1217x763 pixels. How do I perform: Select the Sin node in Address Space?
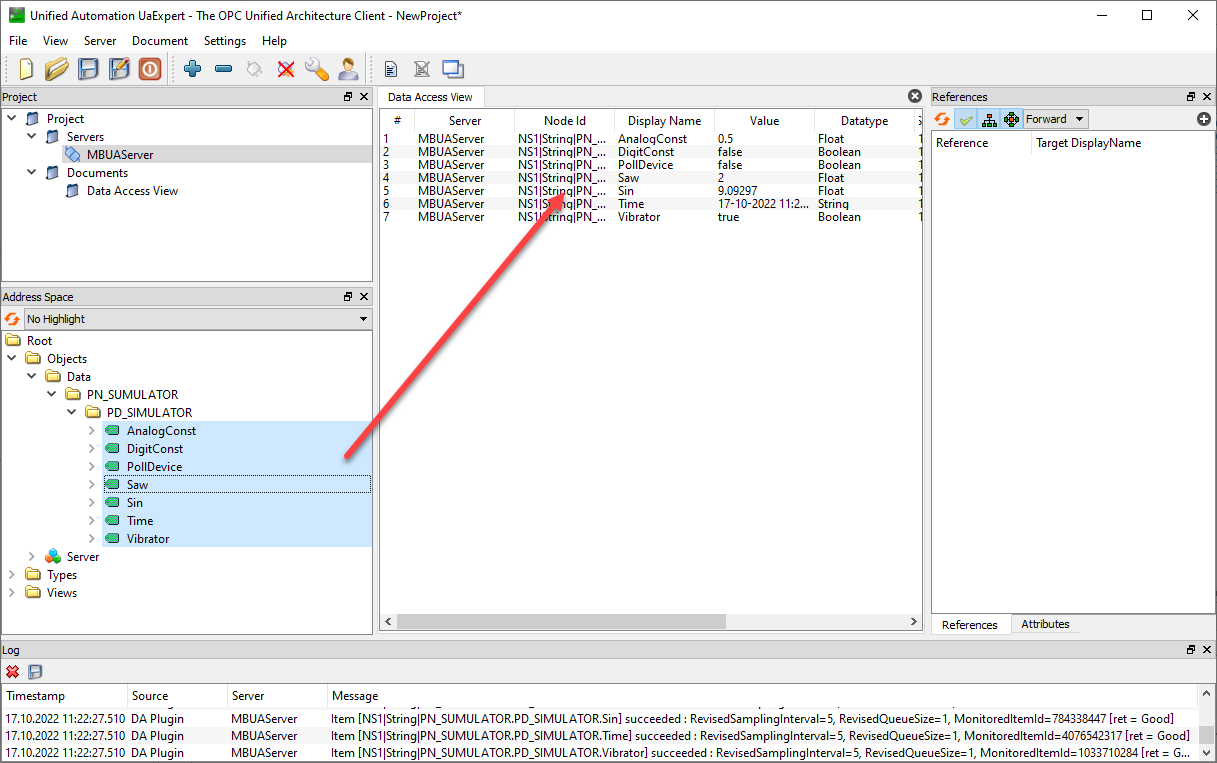pyautogui.click(x=135, y=503)
